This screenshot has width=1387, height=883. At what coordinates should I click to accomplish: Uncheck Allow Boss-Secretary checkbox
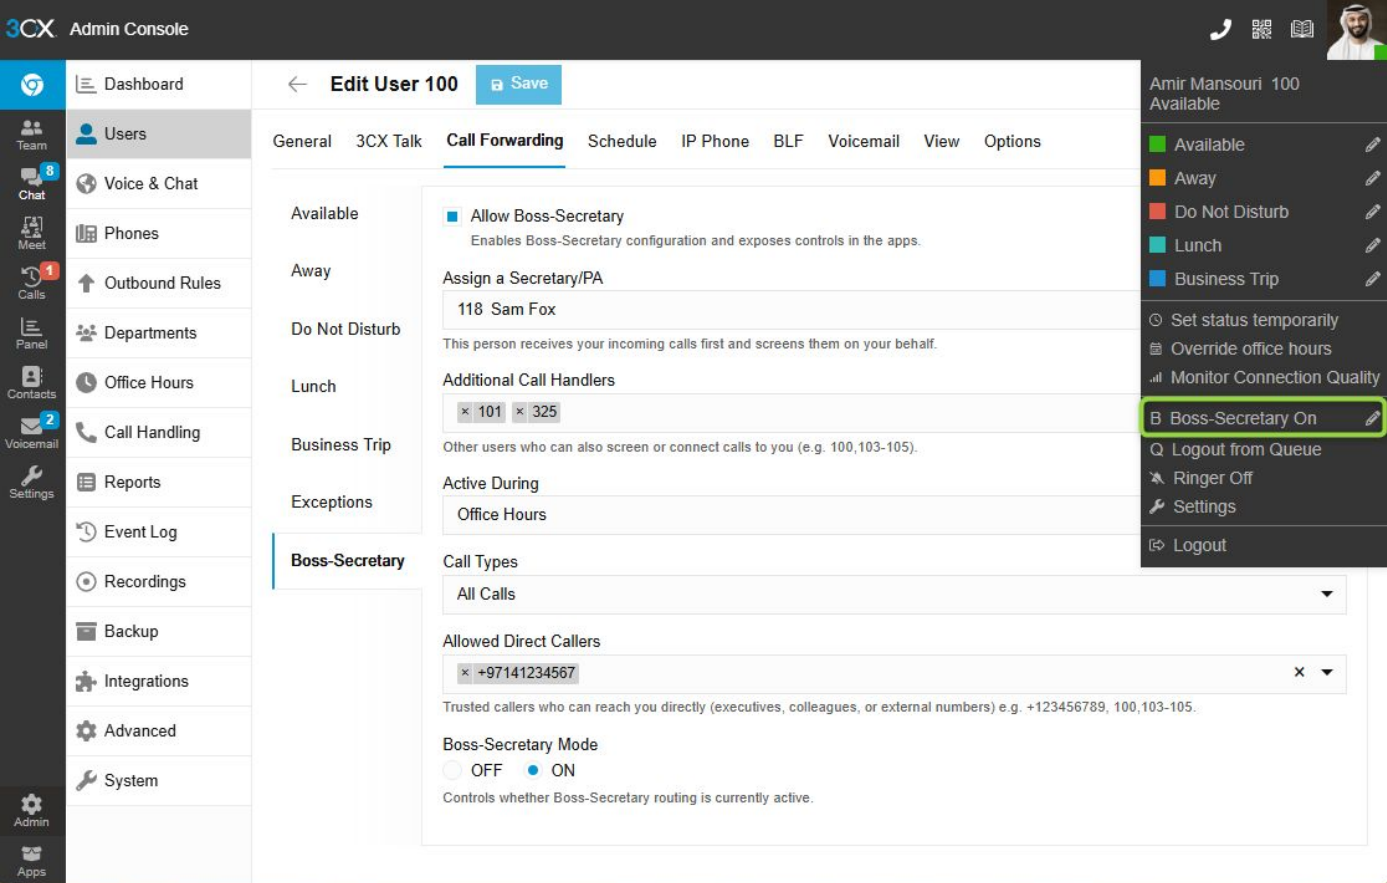(x=453, y=216)
